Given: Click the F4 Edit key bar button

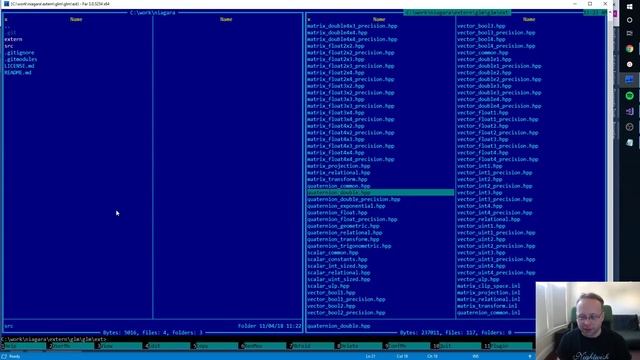Looking at the screenshot, I should click(x=167, y=346).
